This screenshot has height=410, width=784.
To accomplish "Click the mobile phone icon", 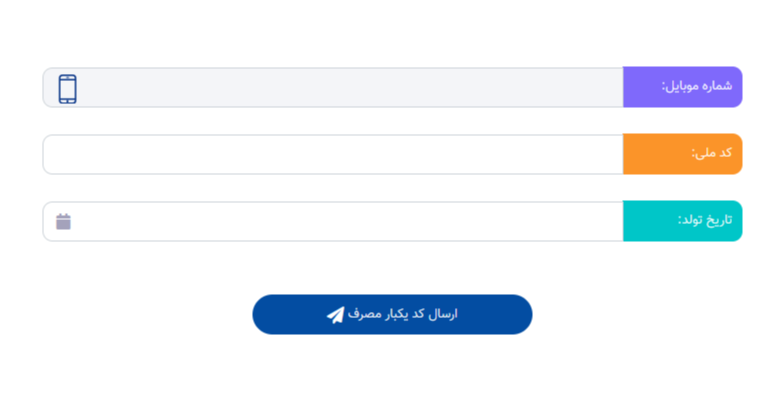I will coord(67,88).
